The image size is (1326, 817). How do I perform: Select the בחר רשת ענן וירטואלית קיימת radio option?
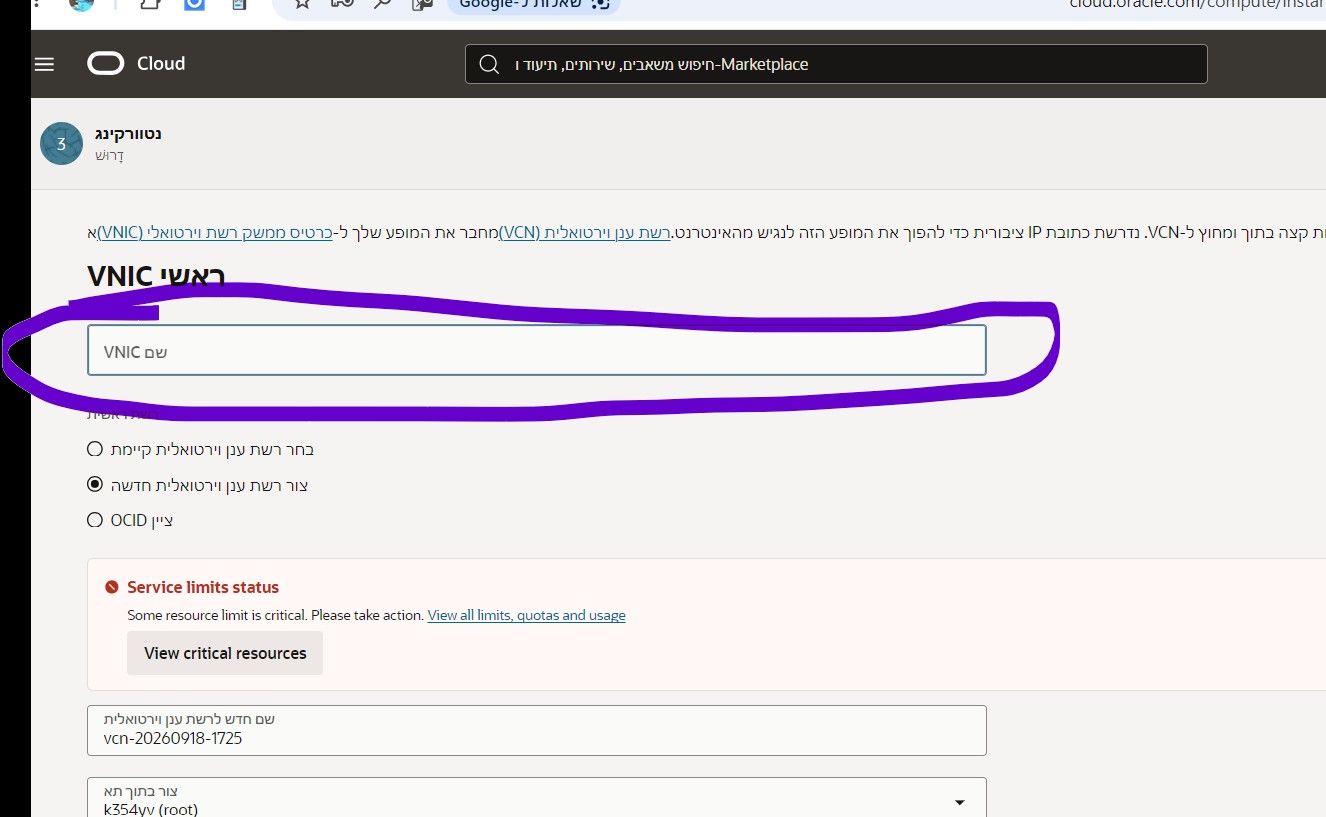coord(95,449)
